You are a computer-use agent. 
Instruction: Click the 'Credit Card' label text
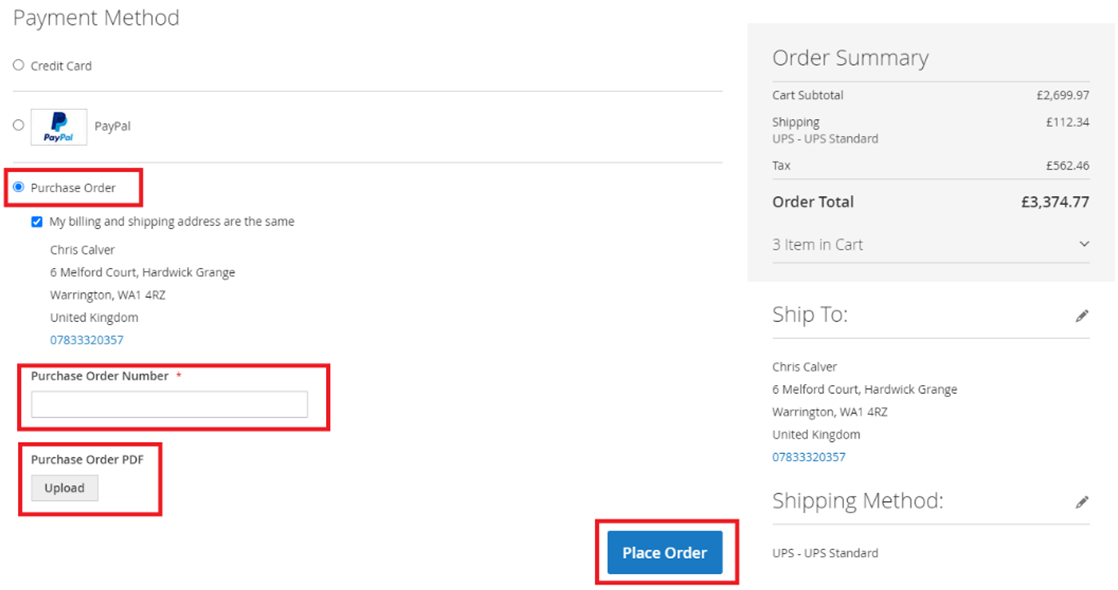63,65
